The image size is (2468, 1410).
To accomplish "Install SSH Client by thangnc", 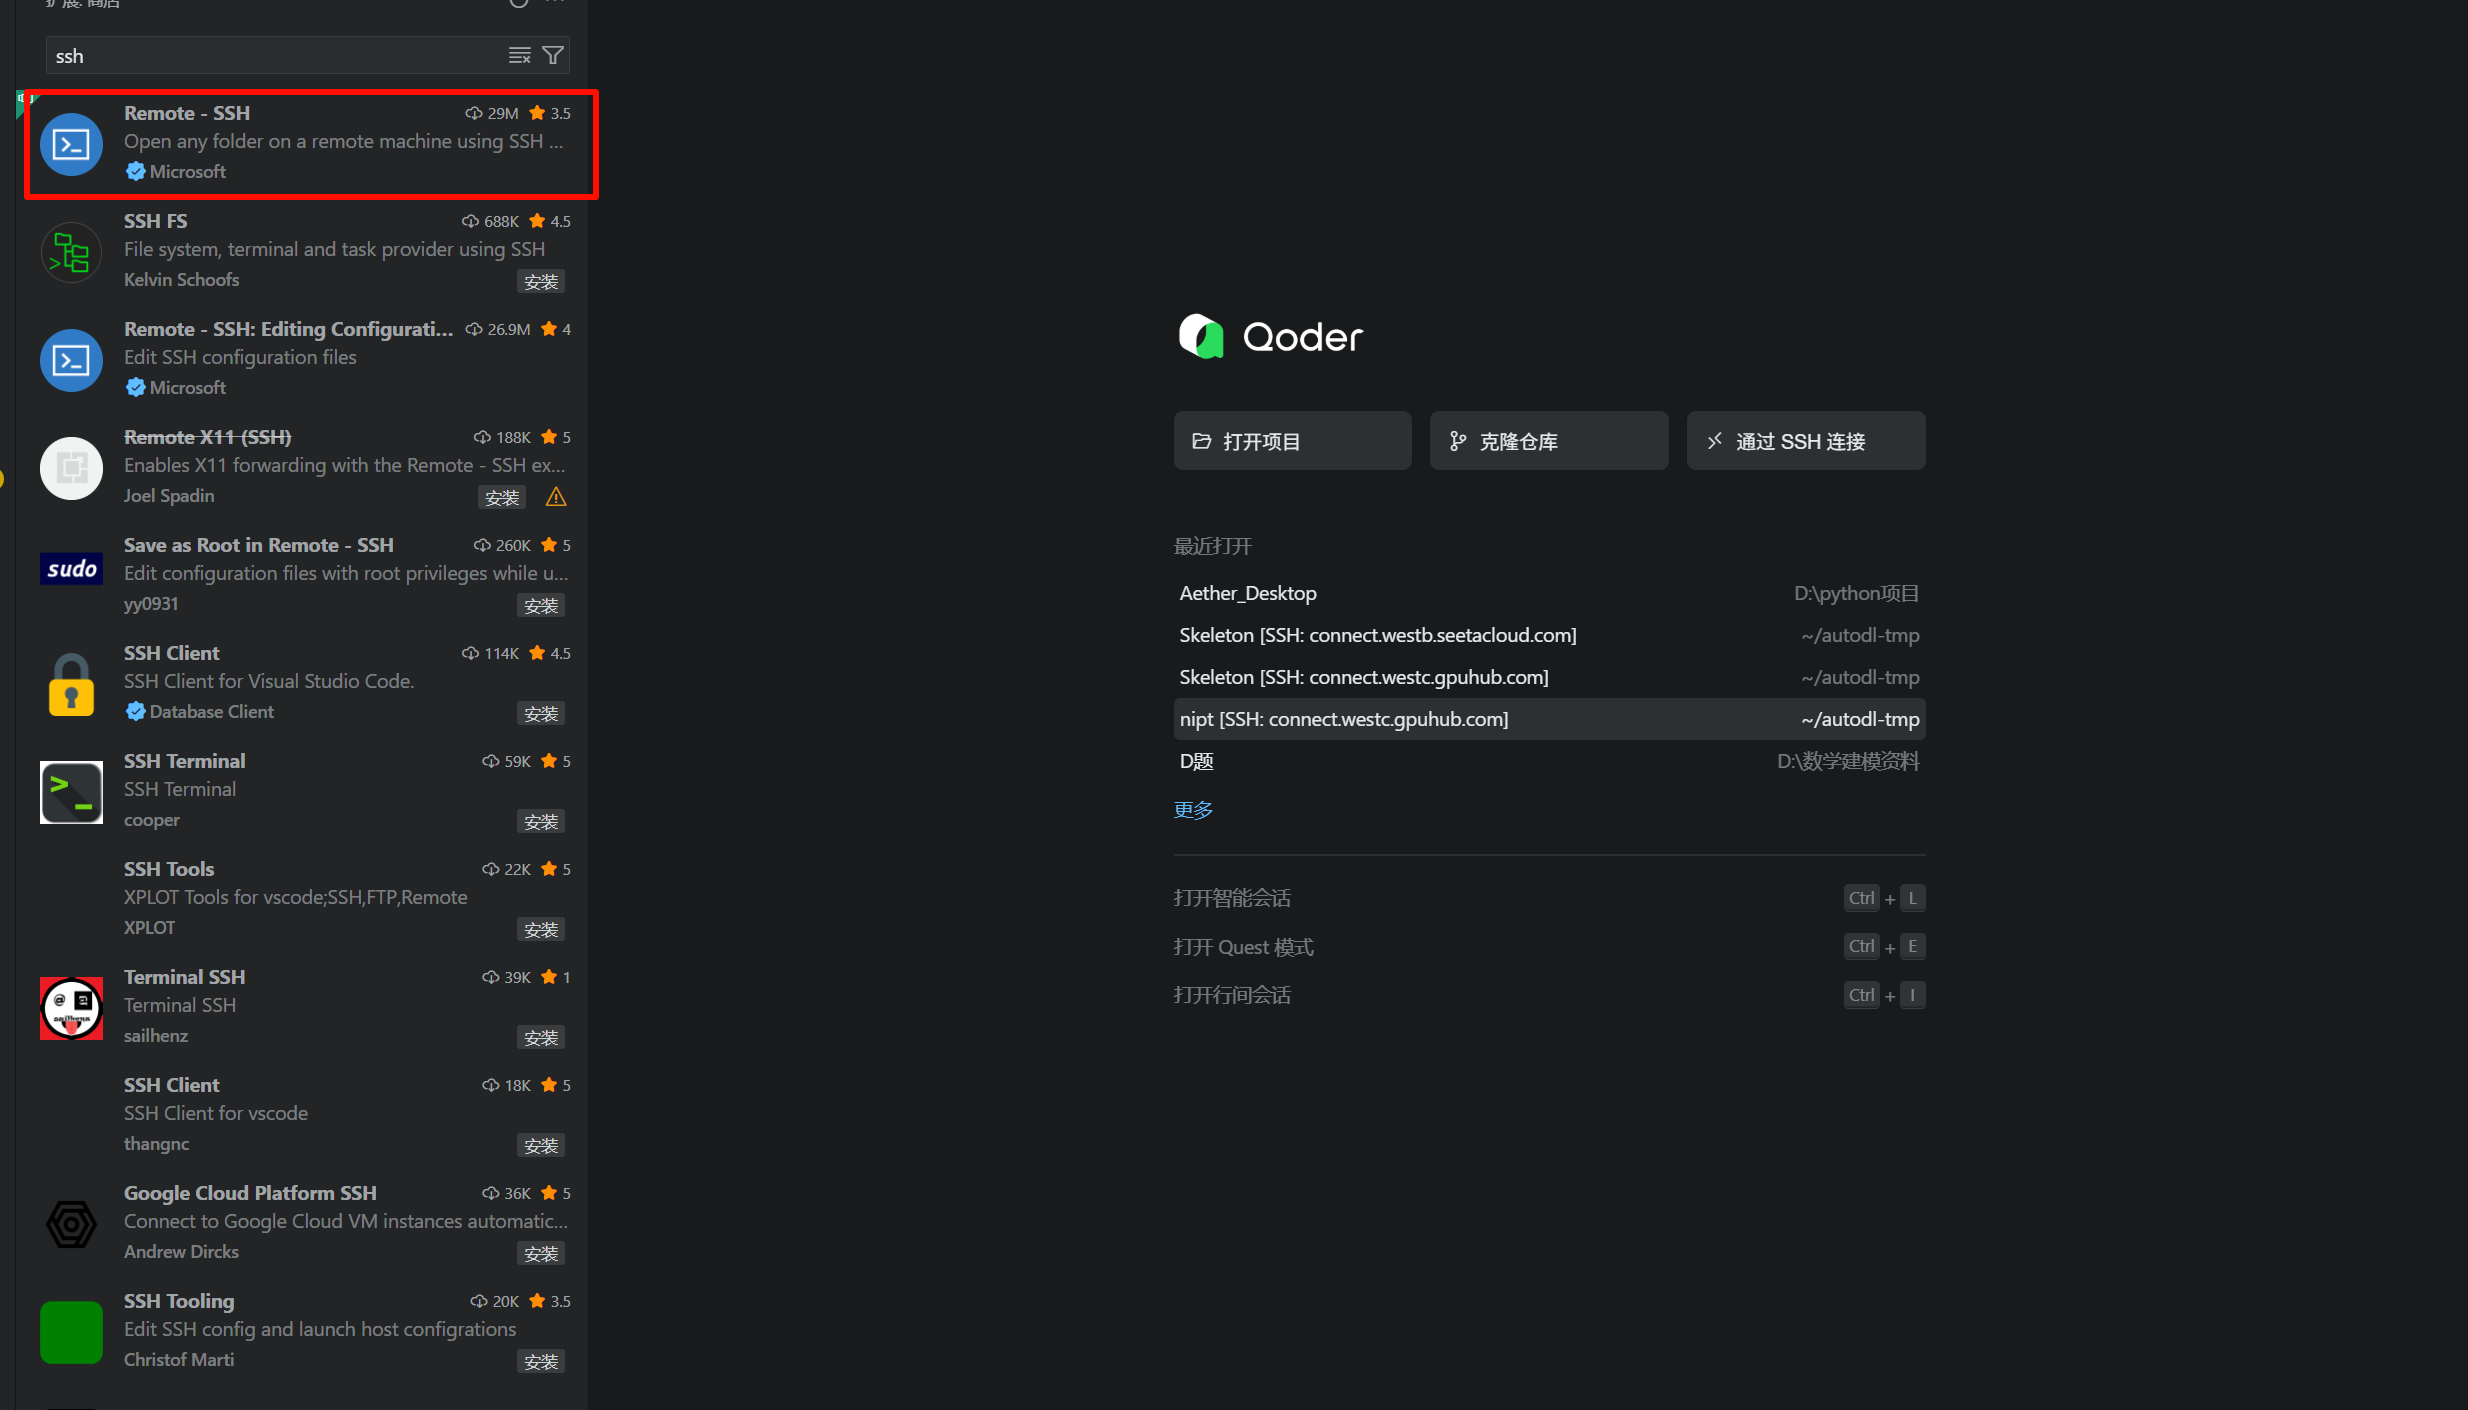I will (541, 1146).
